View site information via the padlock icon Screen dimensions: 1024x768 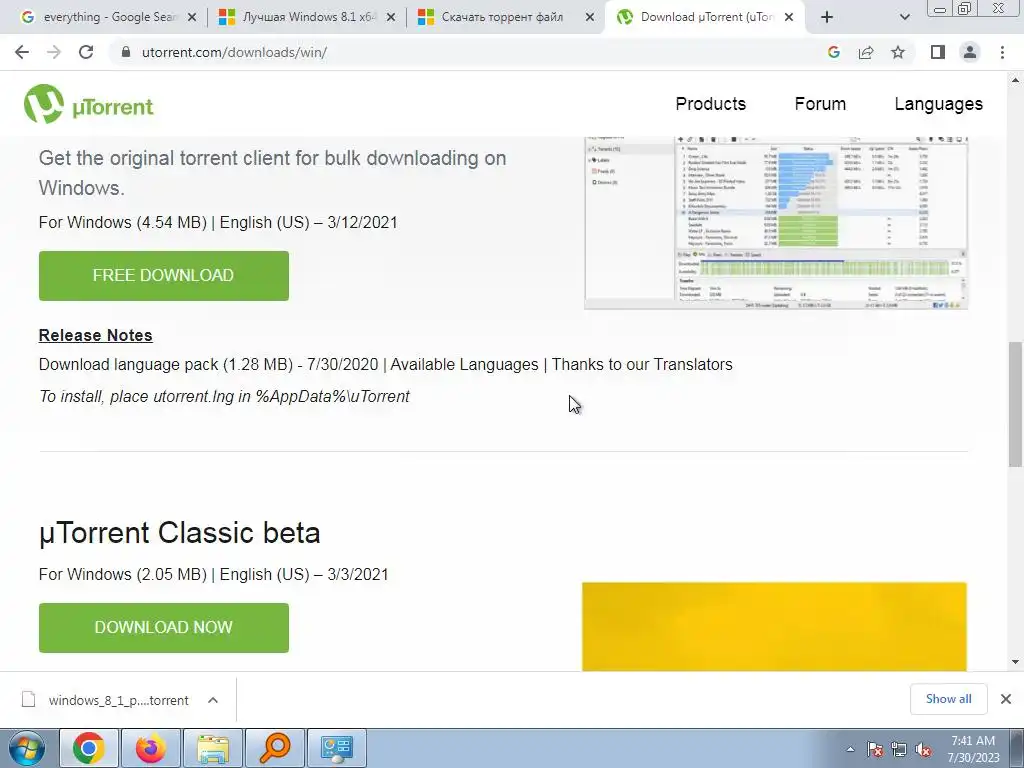(126, 52)
